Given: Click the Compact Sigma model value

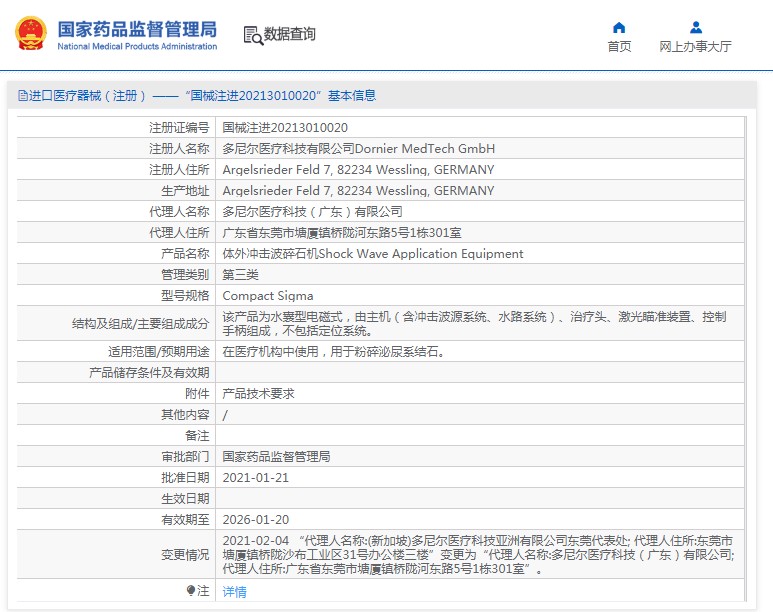Looking at the screenshot, I should click(267, 296).
